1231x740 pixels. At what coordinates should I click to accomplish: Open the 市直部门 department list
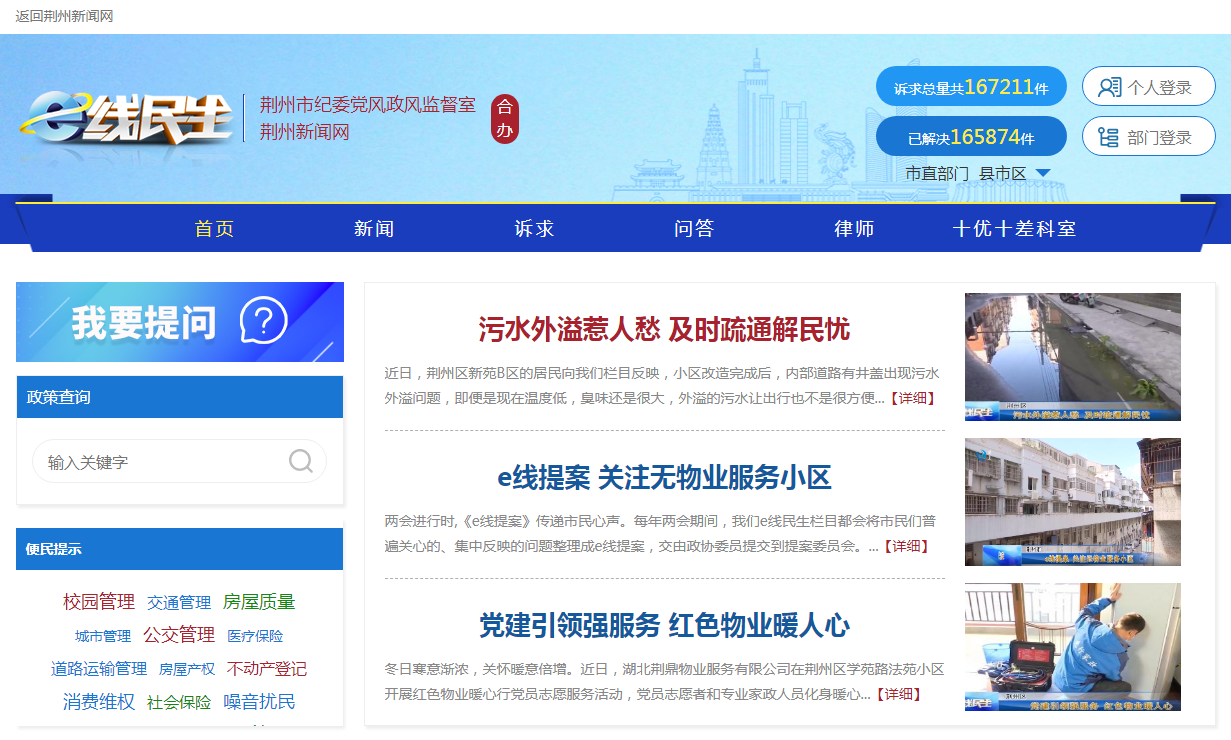(936, 173)
